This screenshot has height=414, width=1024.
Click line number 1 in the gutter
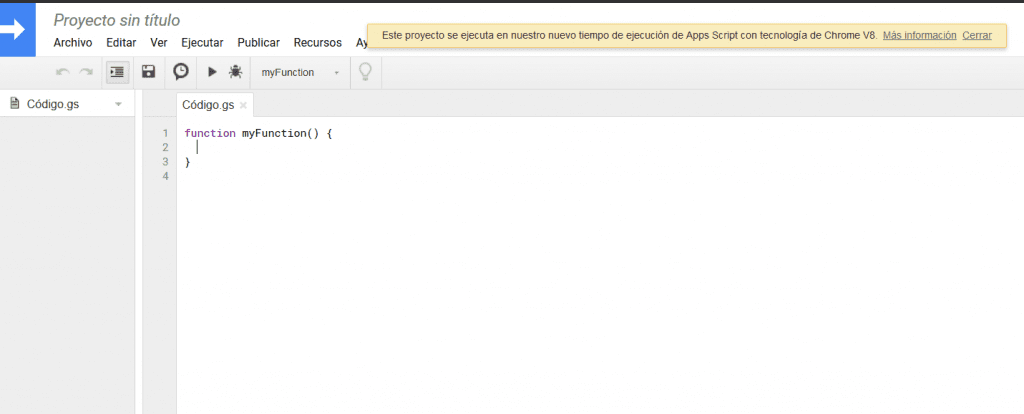(x=165, y=133)
